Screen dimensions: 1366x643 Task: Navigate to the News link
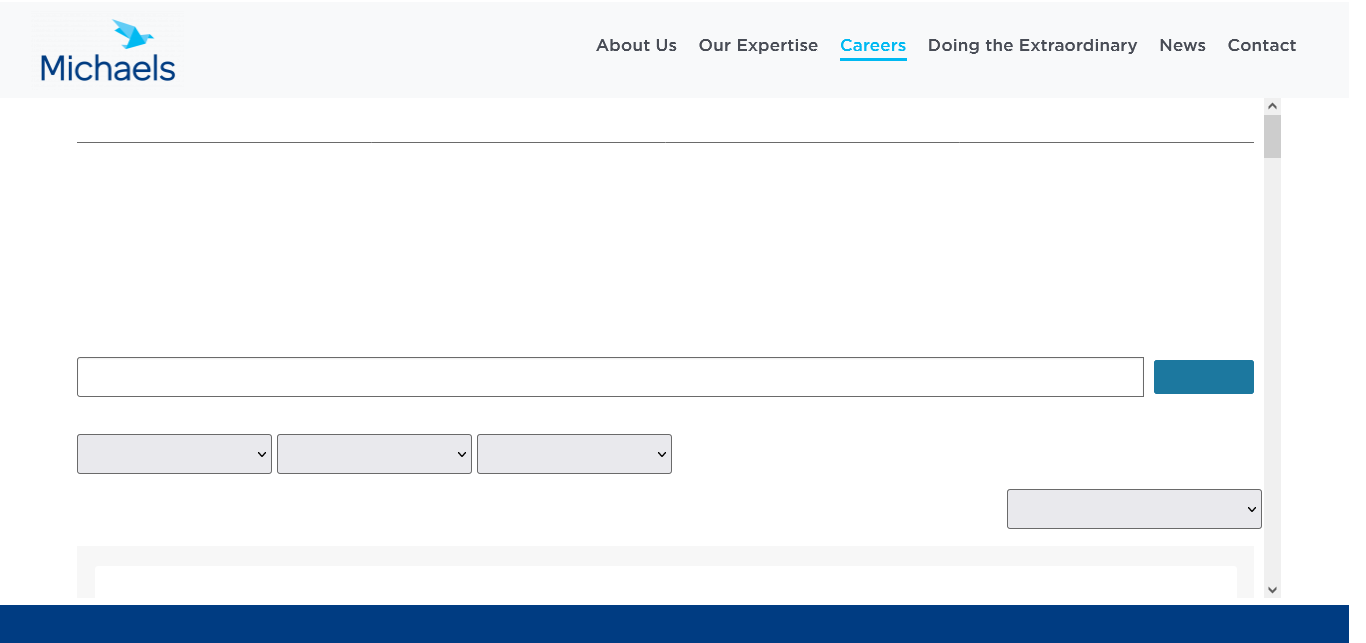[x=1182, y=45]
